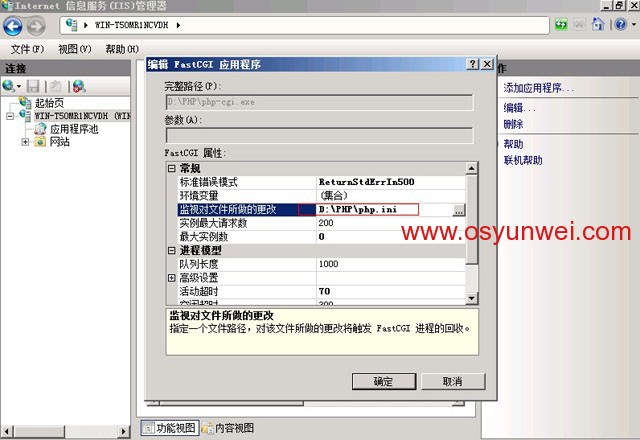
Task: Click the save connections disk icon
Action: (x=33, y=87)
